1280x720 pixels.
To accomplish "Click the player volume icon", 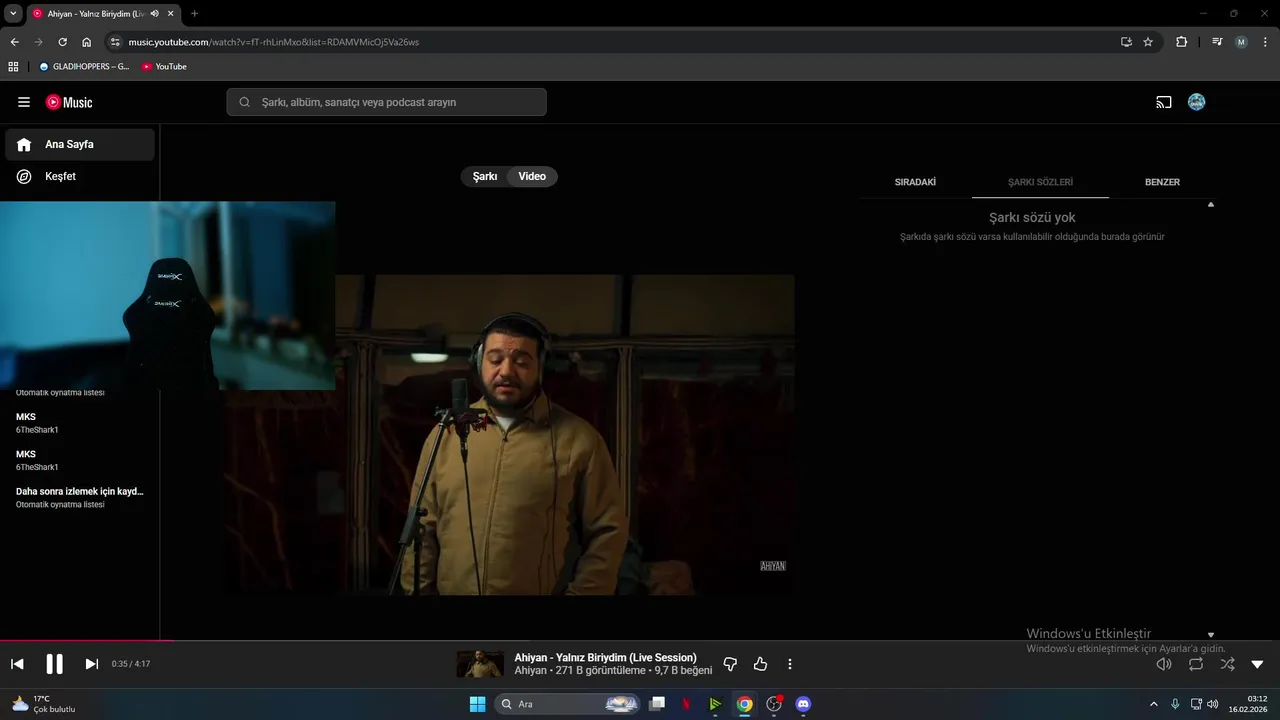I will click(x=1164, y=664).
